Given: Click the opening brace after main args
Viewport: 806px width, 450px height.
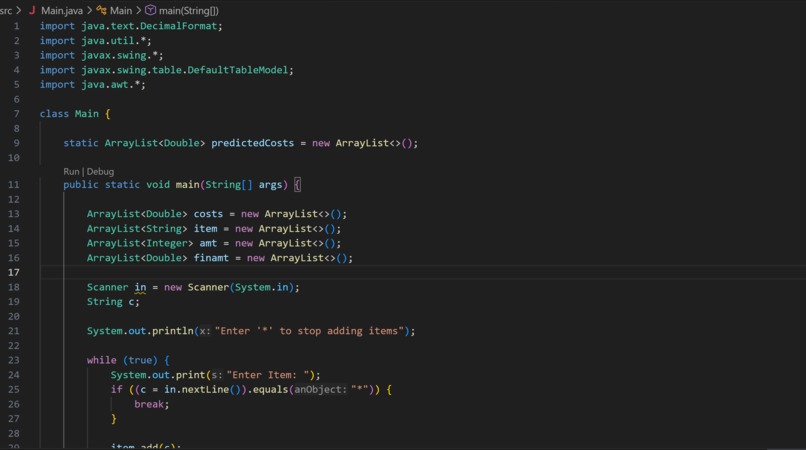Looking at the screenshot, I should (x=297, y=185).
